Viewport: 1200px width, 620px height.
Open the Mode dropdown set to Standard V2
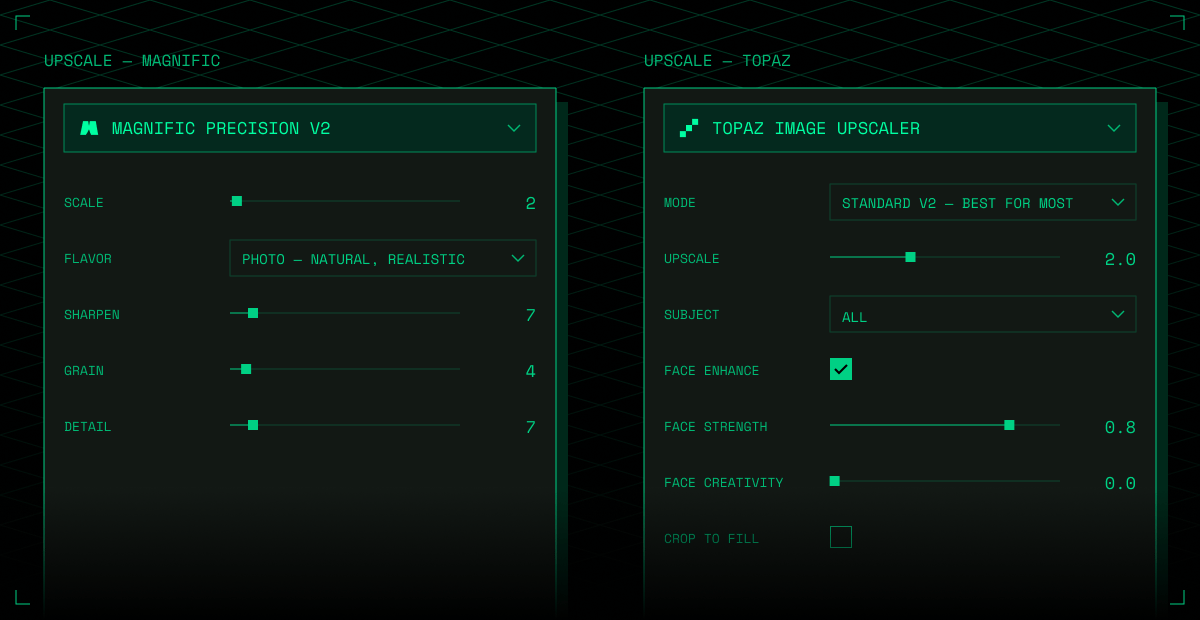[983, 202]
